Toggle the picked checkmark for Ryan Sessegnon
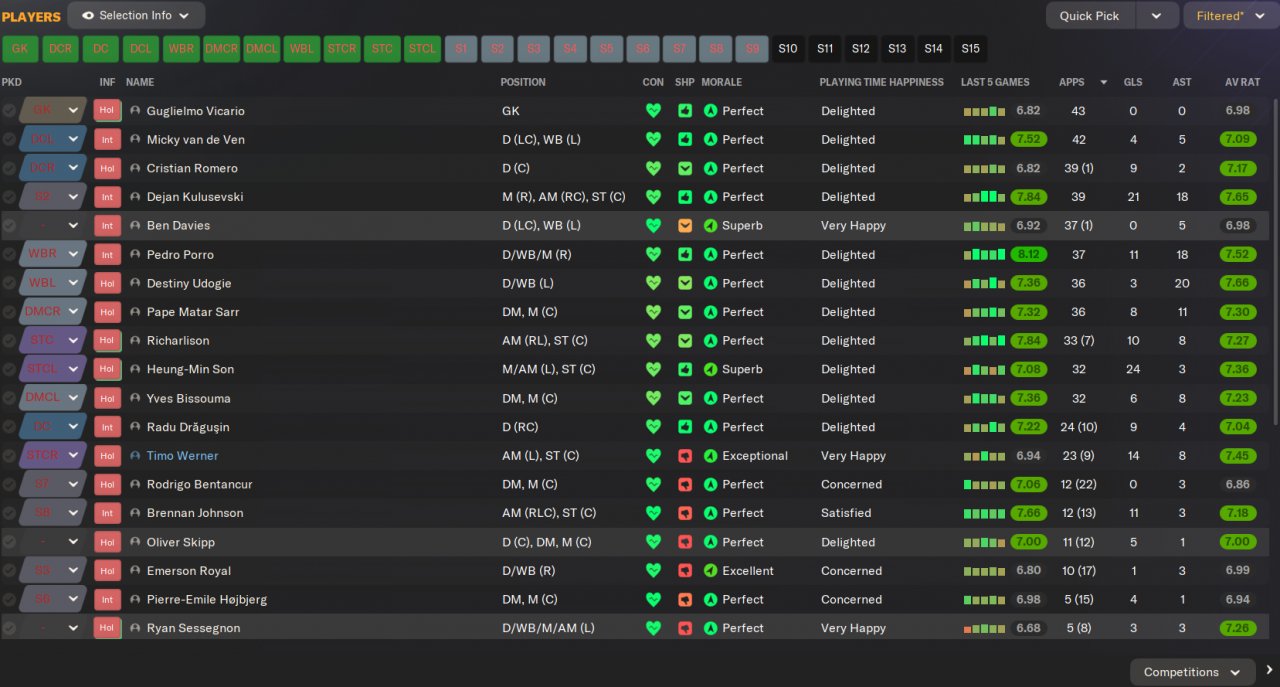This screenshot has height=687, width=1280. pos(9,629)
